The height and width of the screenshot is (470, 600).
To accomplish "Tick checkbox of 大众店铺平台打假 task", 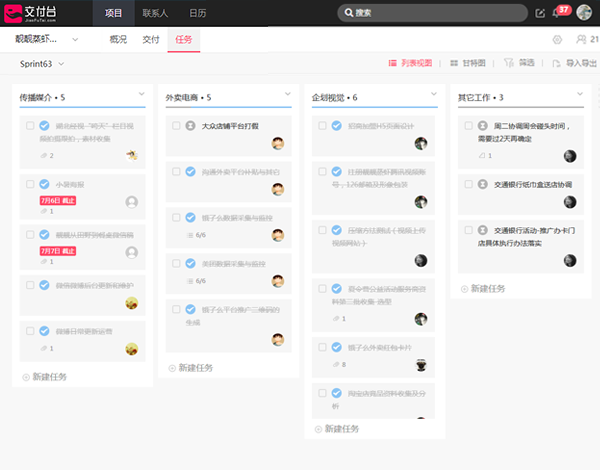I will coord(176,126).
